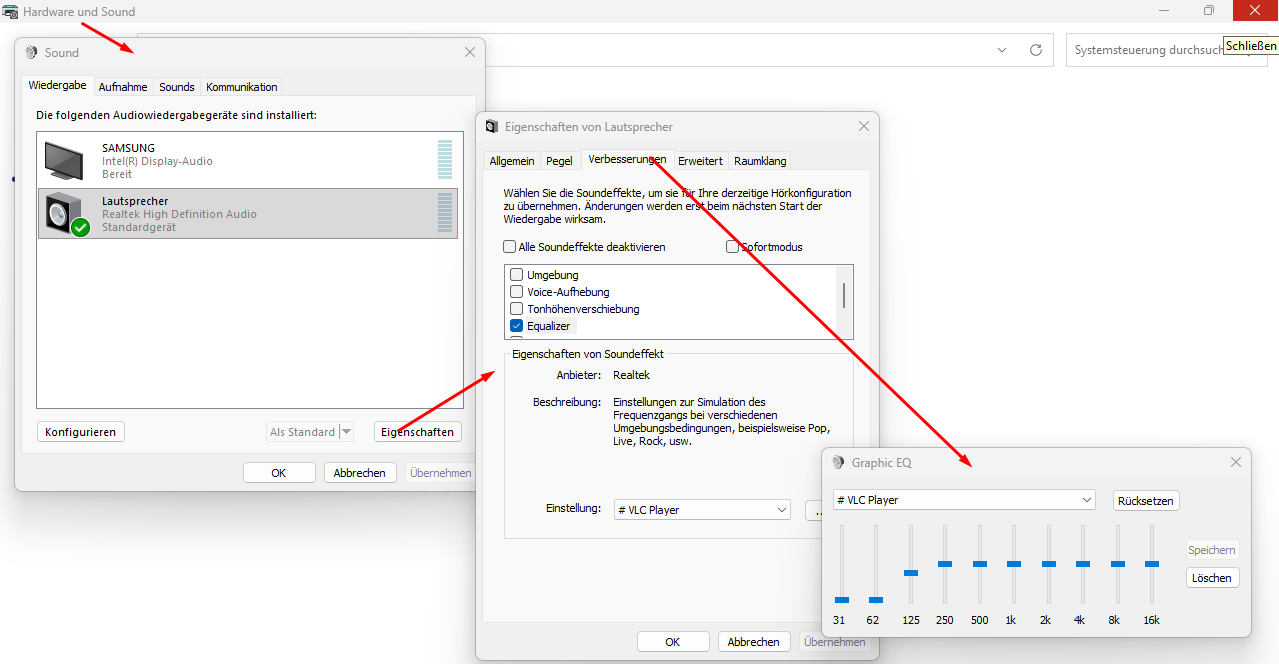Viewport: 1279px width, 664px height.
Task: Refresh the Systemsteuerung address bar
Action: tap(1036, 50)
